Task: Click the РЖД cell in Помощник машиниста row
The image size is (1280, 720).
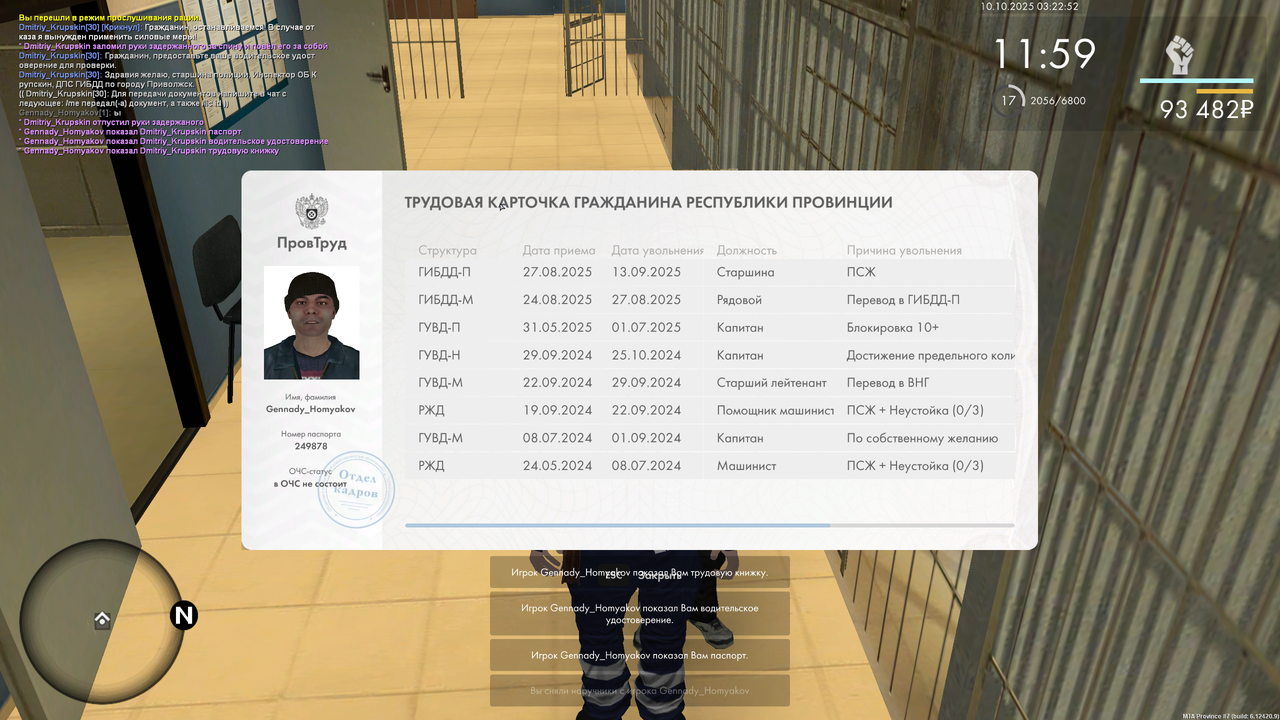Action: 431,410
